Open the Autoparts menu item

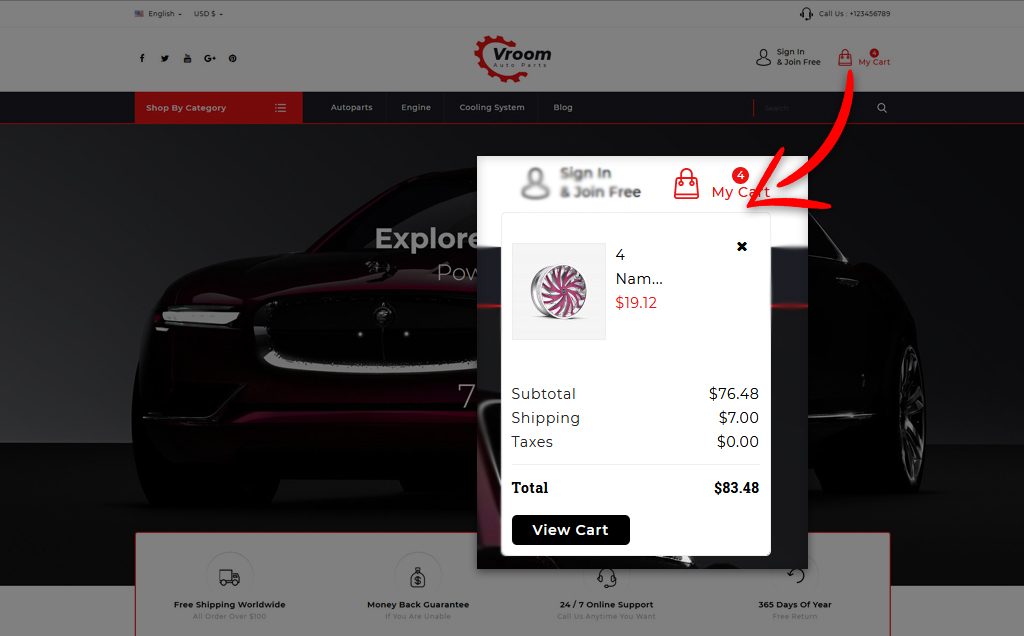pyautogui.click(x=351, y=108)
